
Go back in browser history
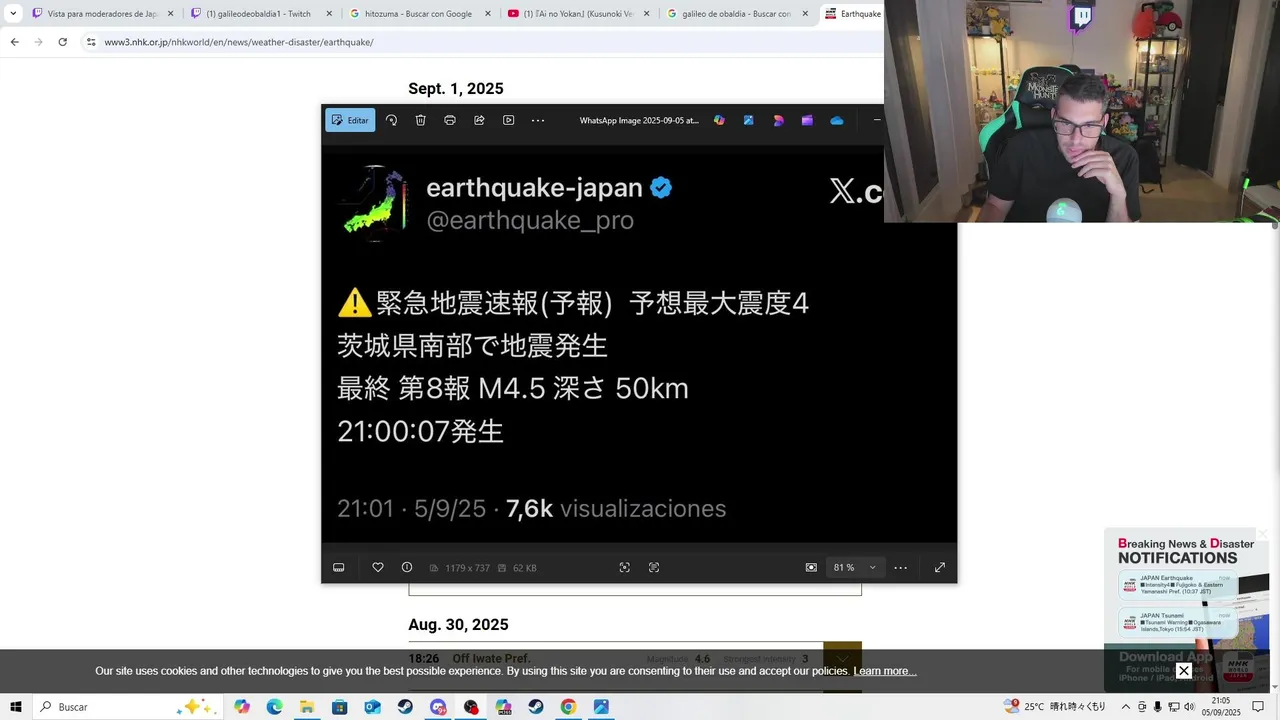pyautogui.click(x=14, y=42)
